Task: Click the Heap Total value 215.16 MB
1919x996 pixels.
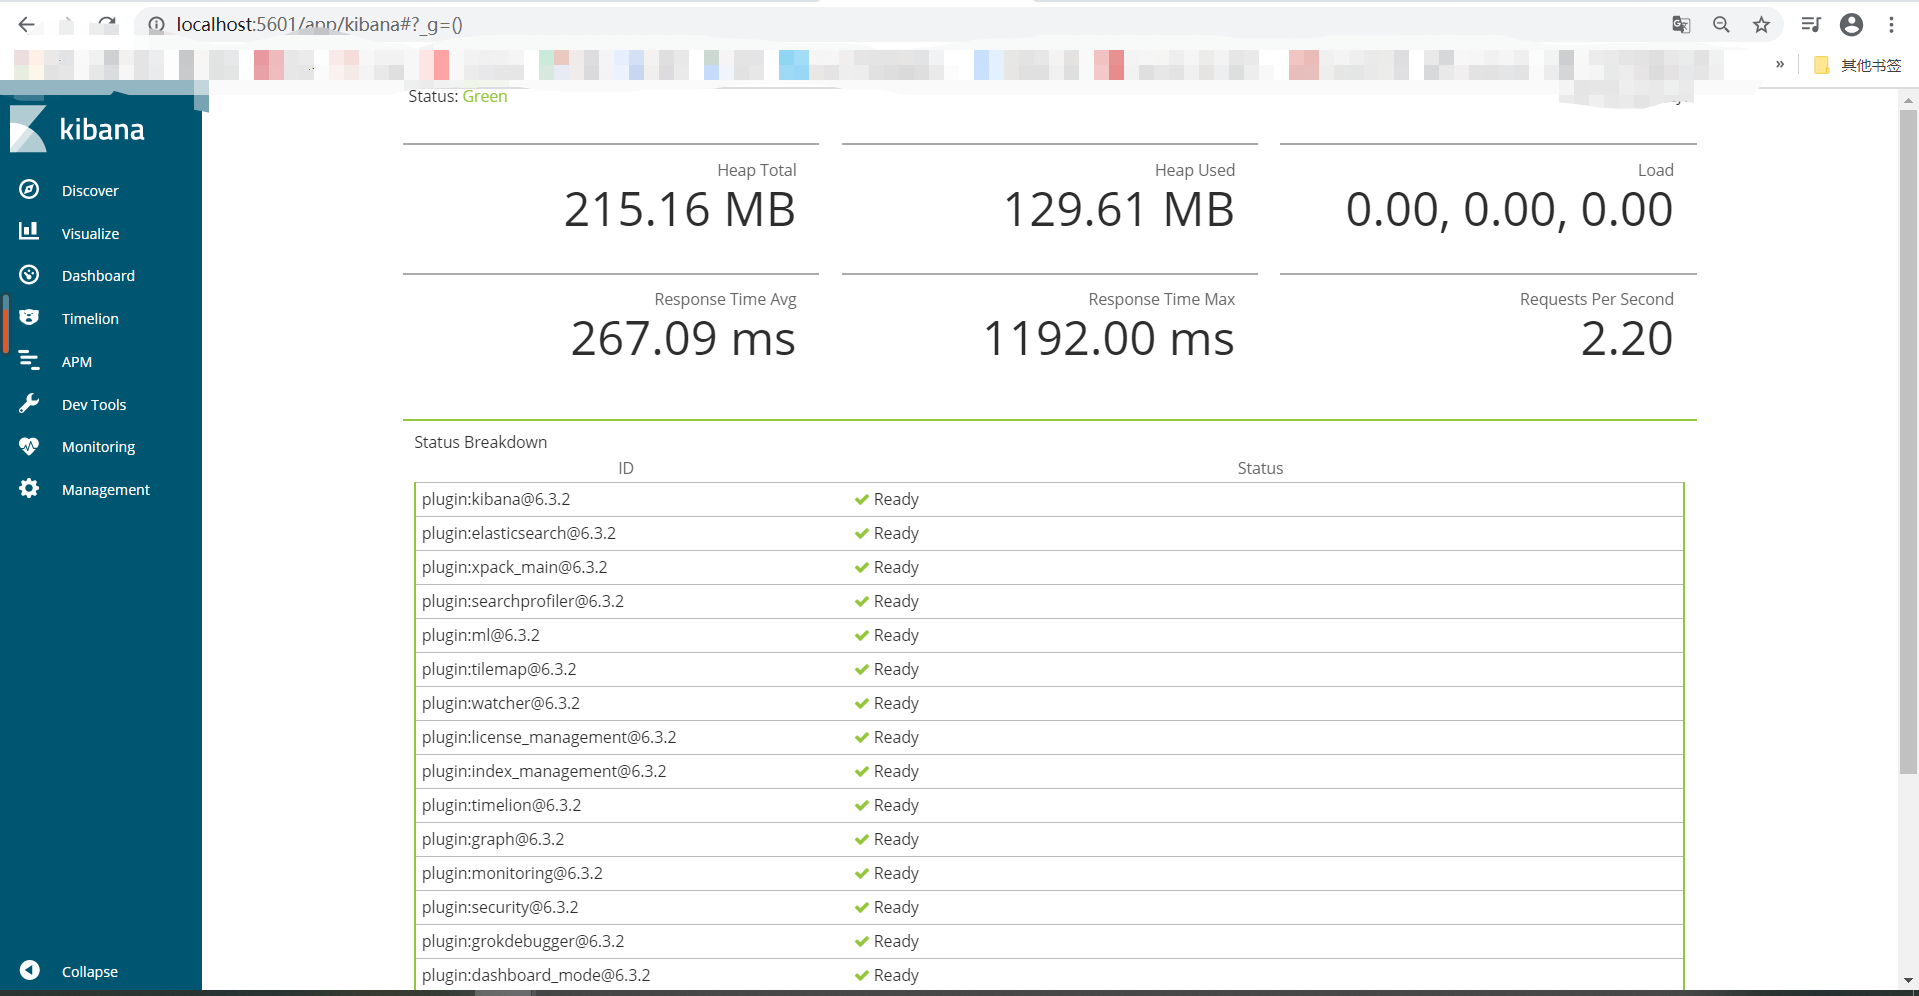Action: point(679,210)
